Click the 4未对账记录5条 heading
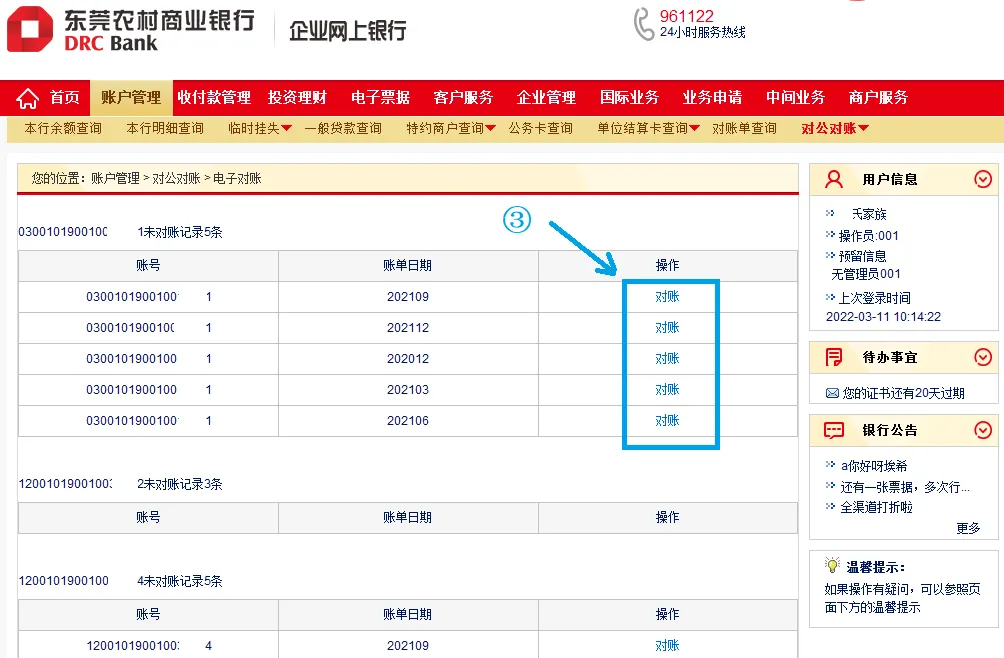The height and width of the screenshot is (658, 1004). [180, 581]
